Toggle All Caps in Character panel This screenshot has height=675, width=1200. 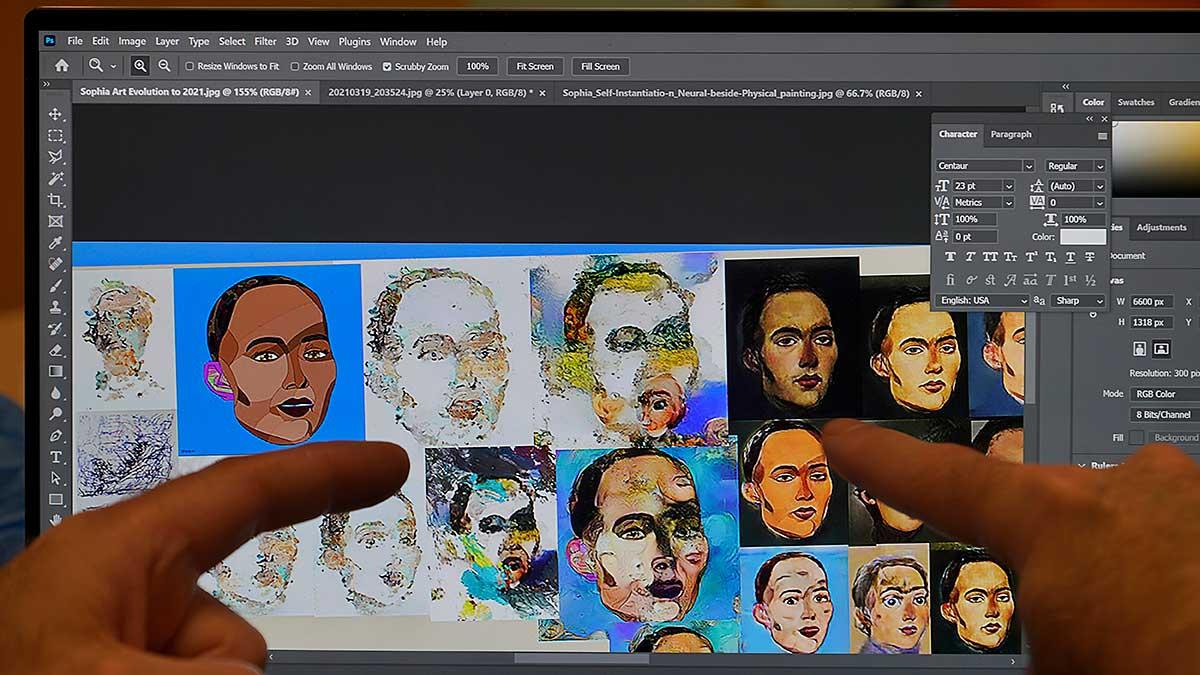click(x=990, y=257)
